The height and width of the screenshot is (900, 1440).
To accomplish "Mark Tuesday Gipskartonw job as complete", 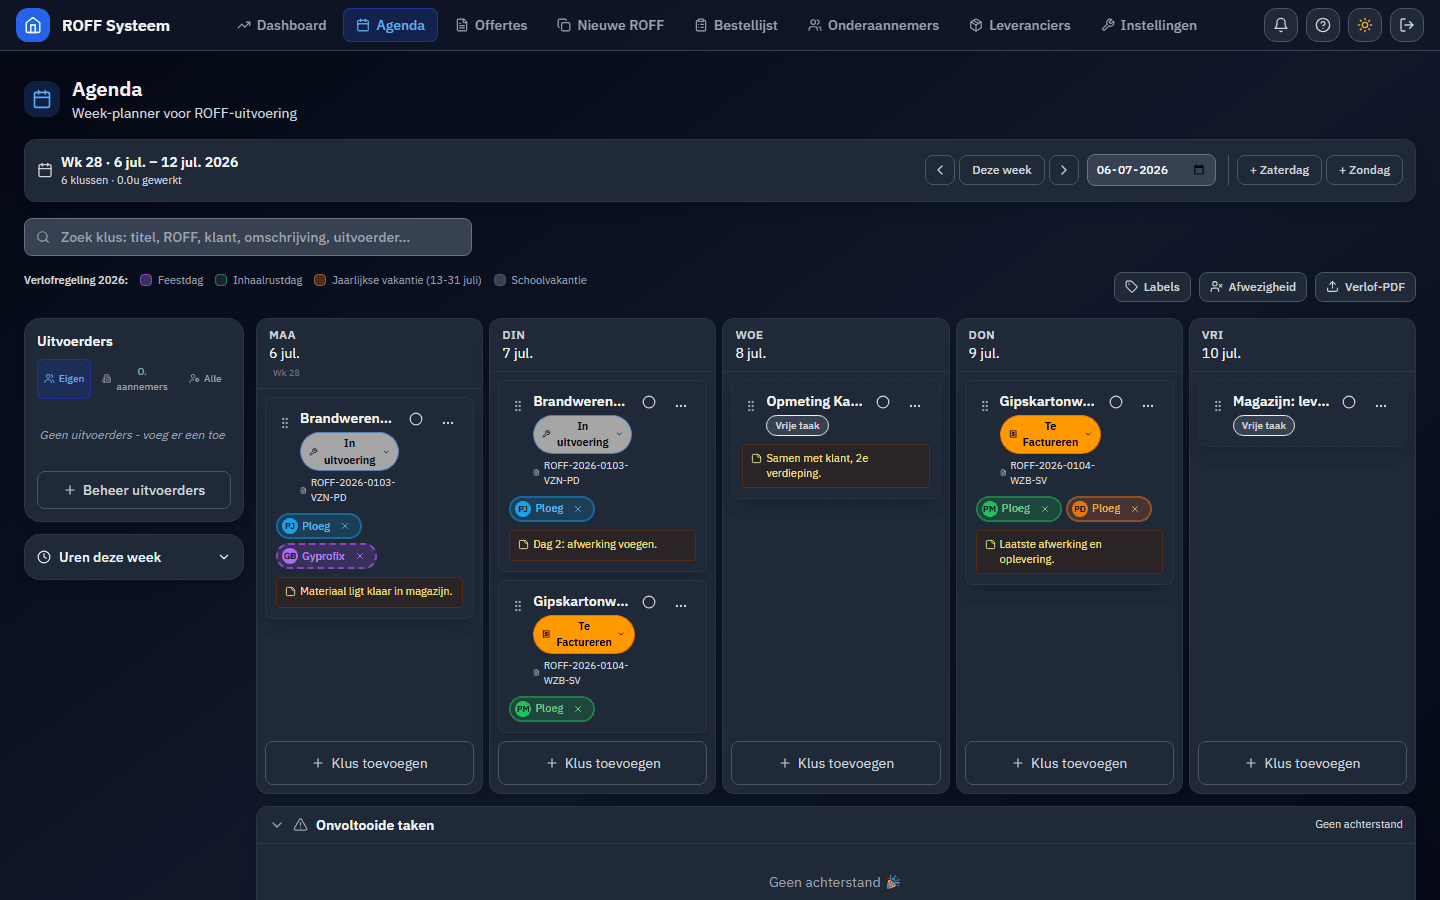I will (649, 602).
